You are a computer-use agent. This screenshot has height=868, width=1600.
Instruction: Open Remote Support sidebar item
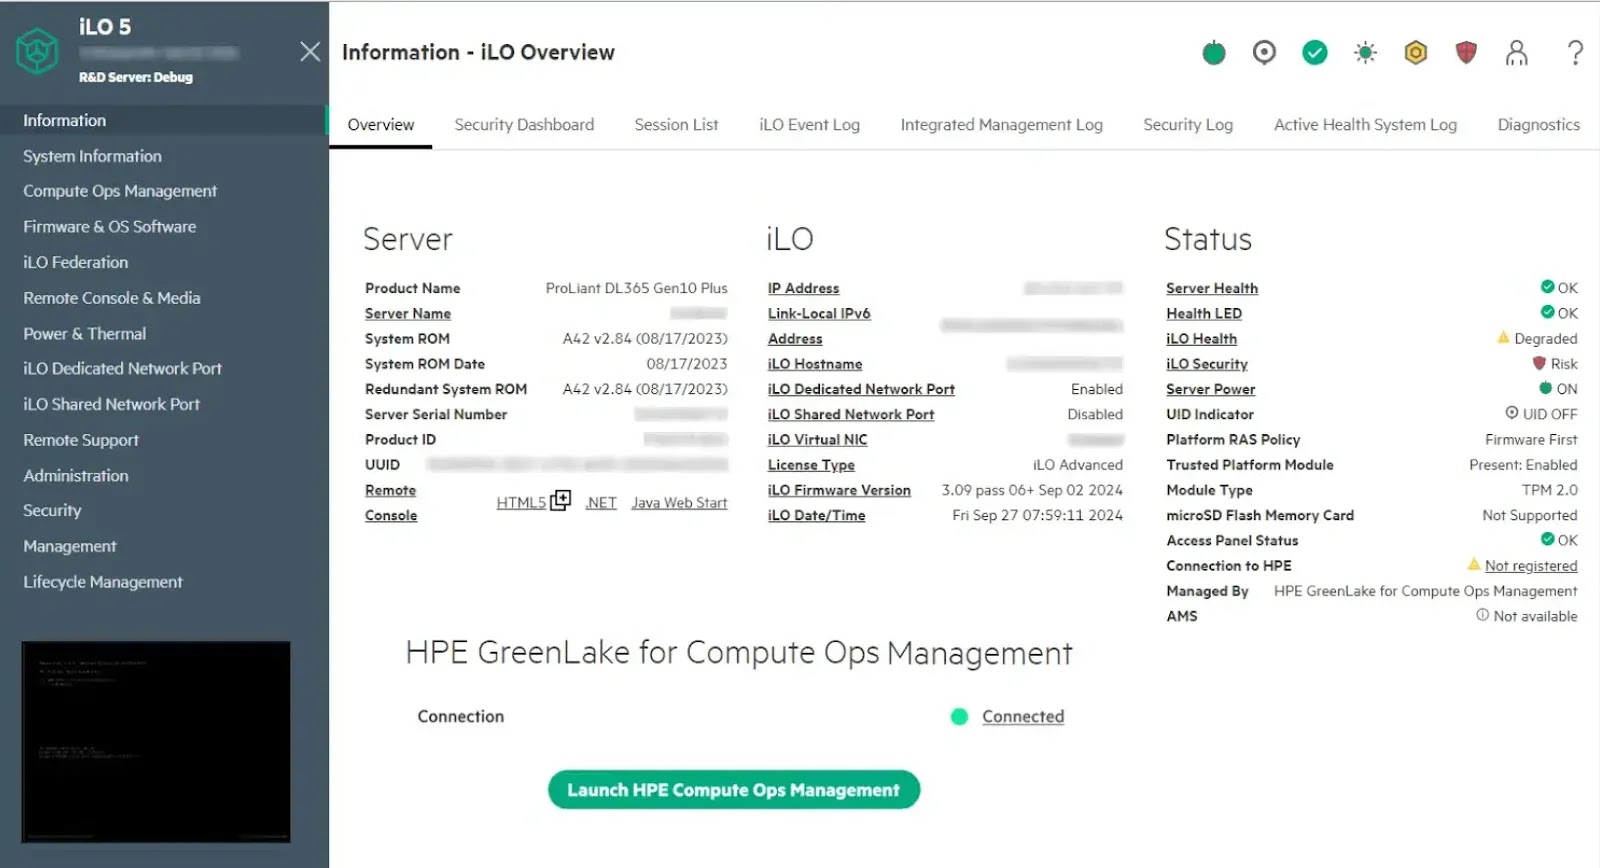81,440
